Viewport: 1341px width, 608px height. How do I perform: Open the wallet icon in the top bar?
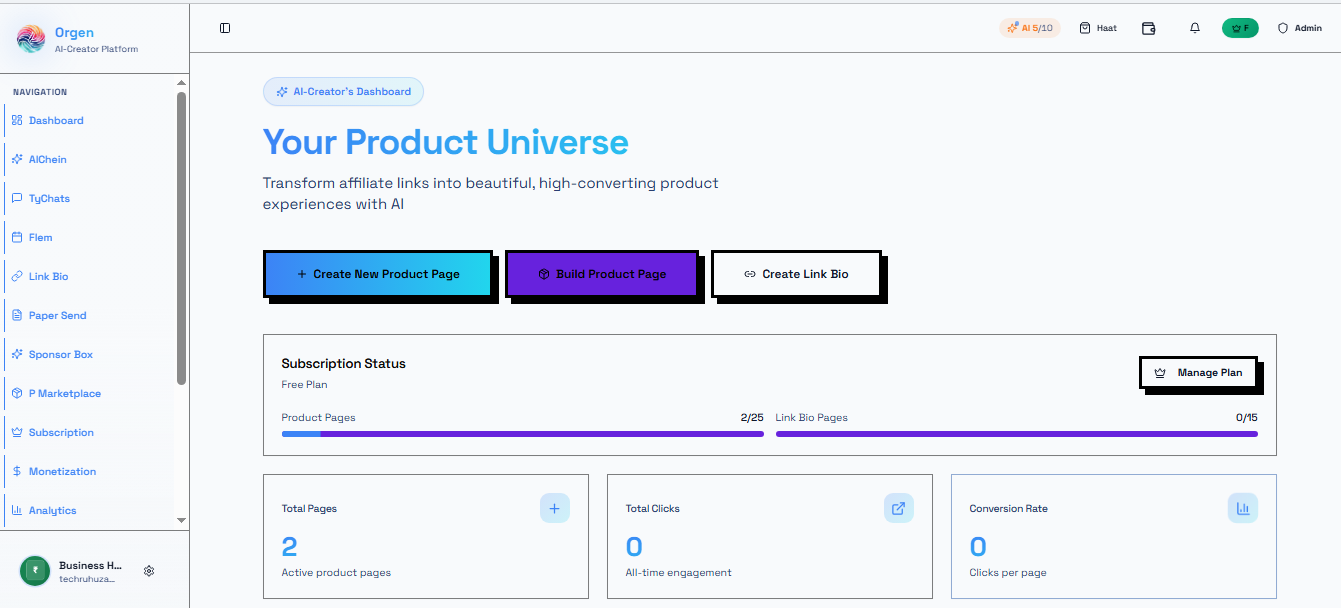(1148, 28)
